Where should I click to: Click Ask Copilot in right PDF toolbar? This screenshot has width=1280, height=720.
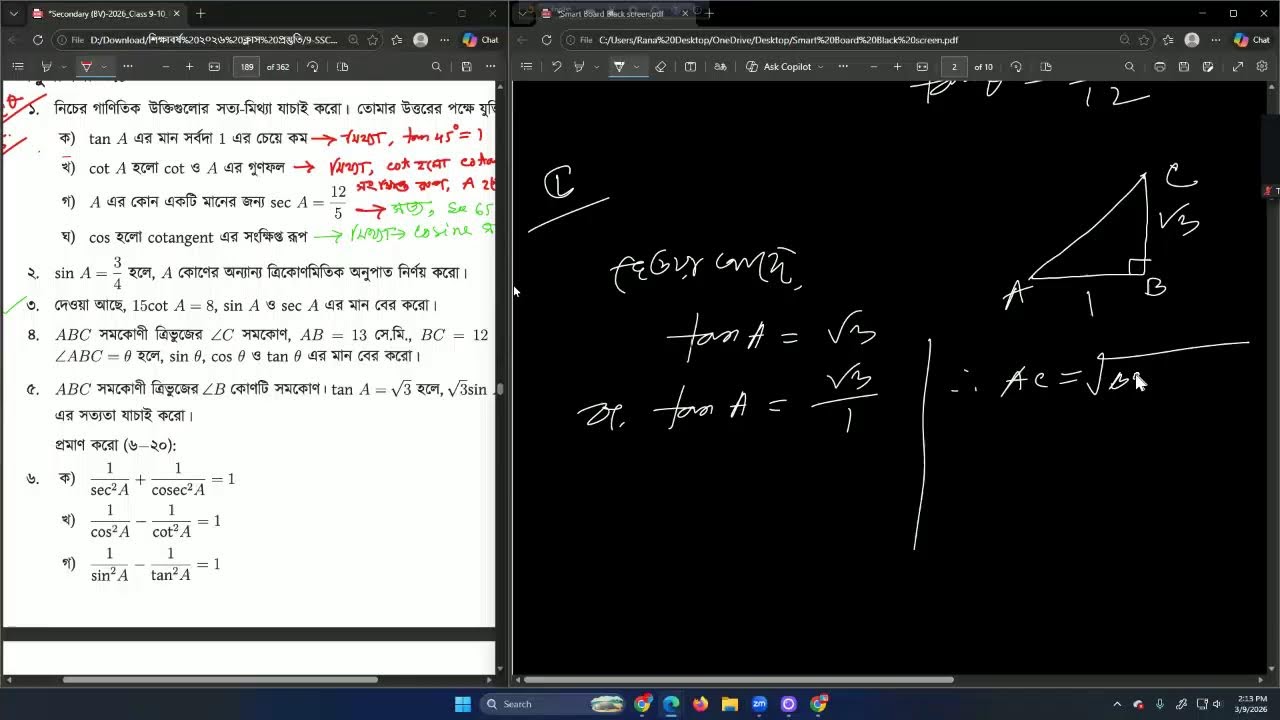[779, 66]
